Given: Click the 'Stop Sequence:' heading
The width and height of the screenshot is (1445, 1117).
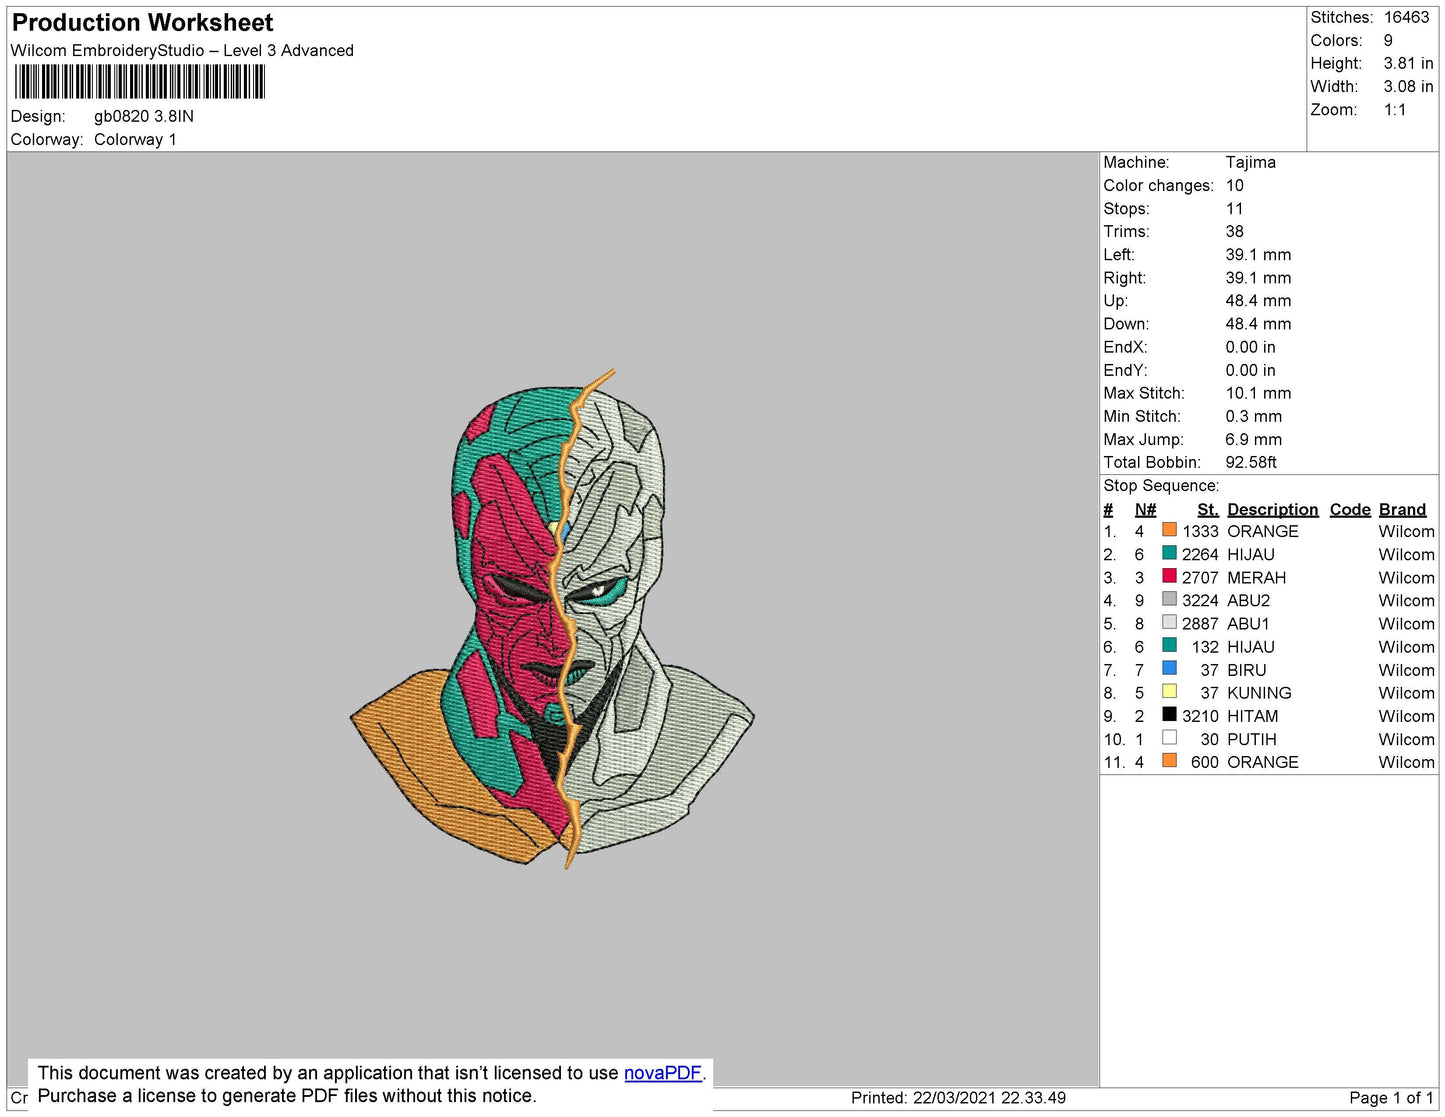Looking at the screenshot, I should (x=1161, y=485).
